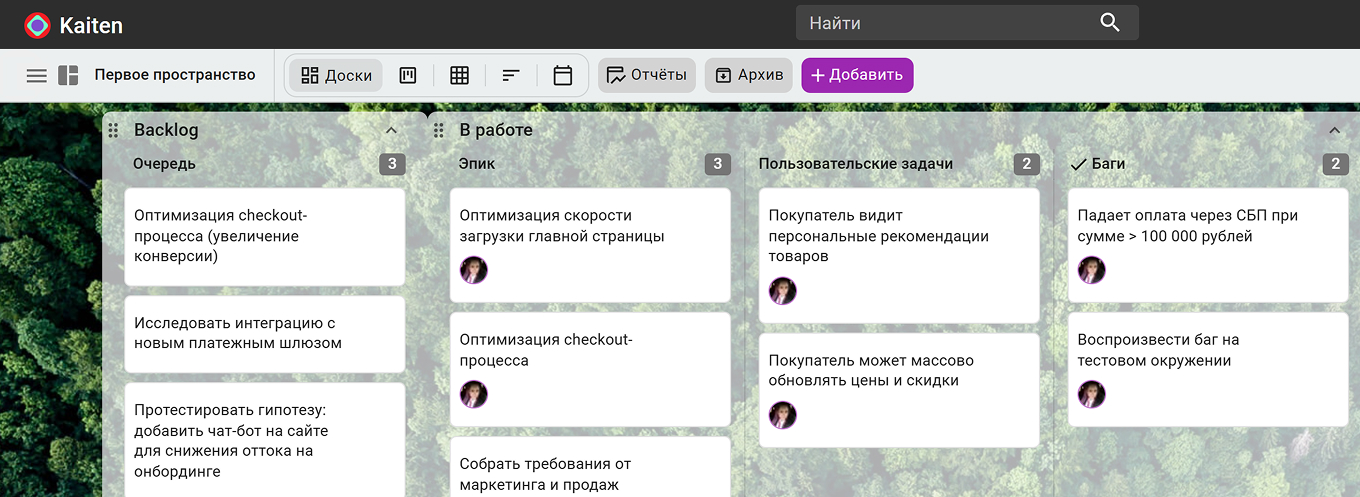Viewport: 1360px width, 497px height.
Task: Open the calendar view
Action: 563,75
